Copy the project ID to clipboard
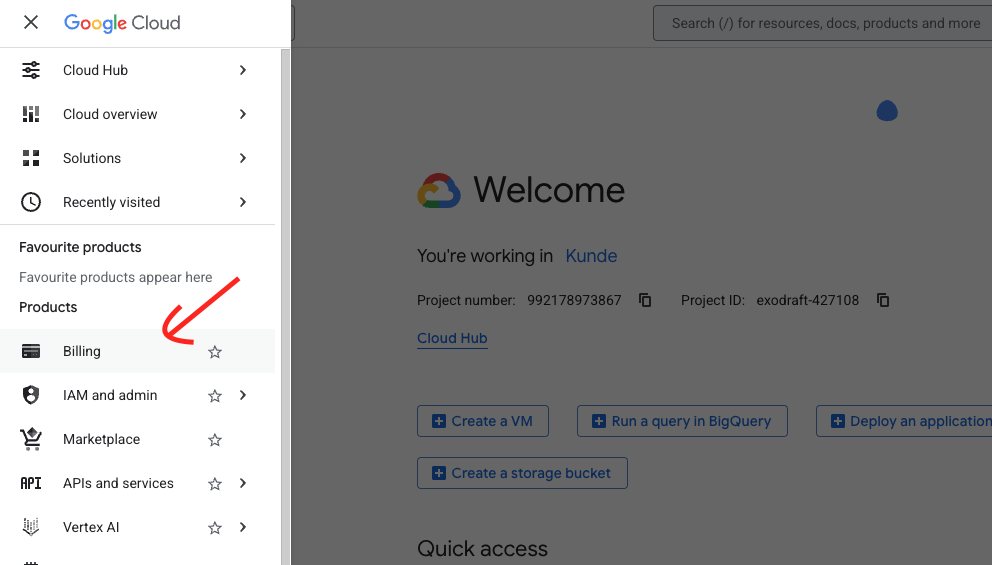This screenshot has width=992, height=565. point(883,300)
